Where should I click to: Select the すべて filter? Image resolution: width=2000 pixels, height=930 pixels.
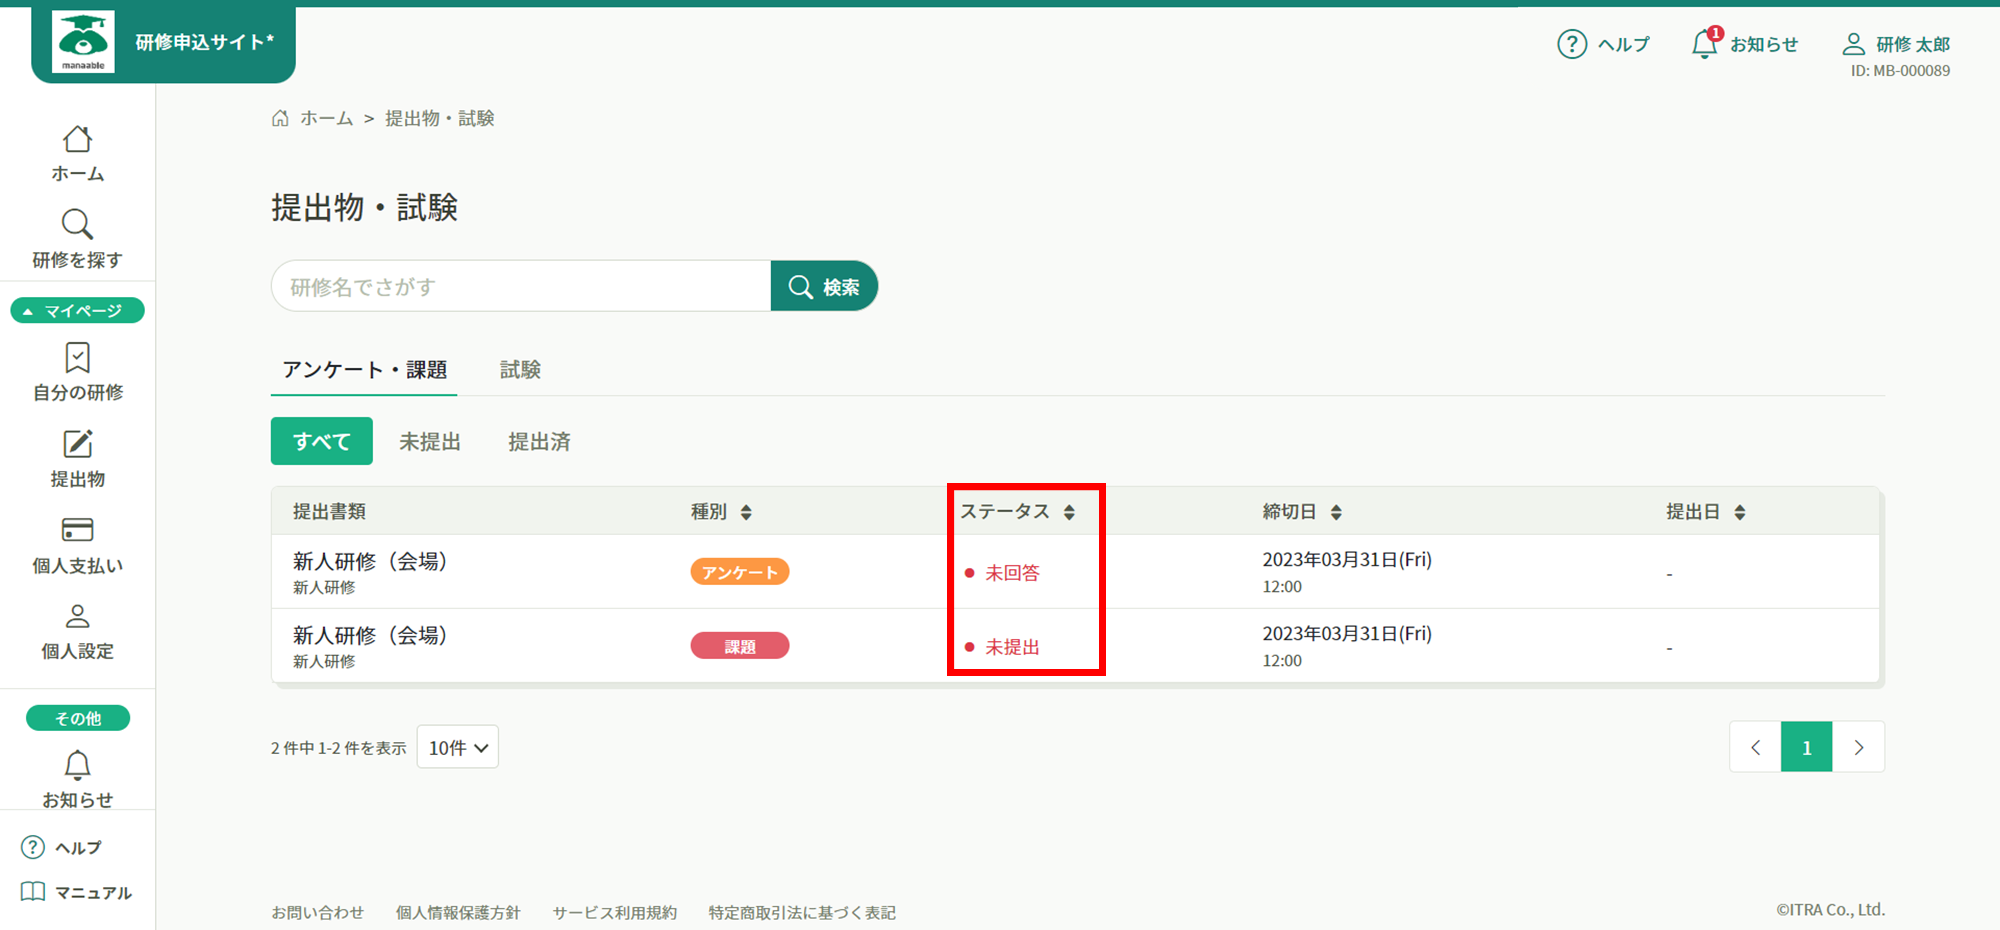point(322,441)
